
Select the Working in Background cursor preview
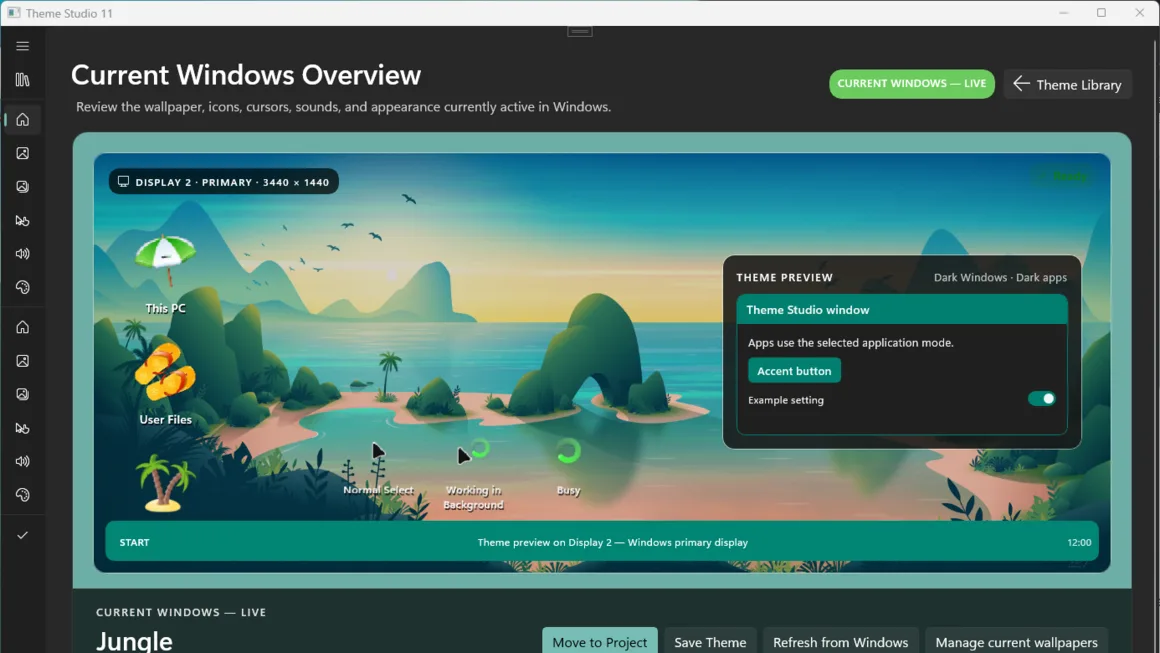(x=473, y=451)
